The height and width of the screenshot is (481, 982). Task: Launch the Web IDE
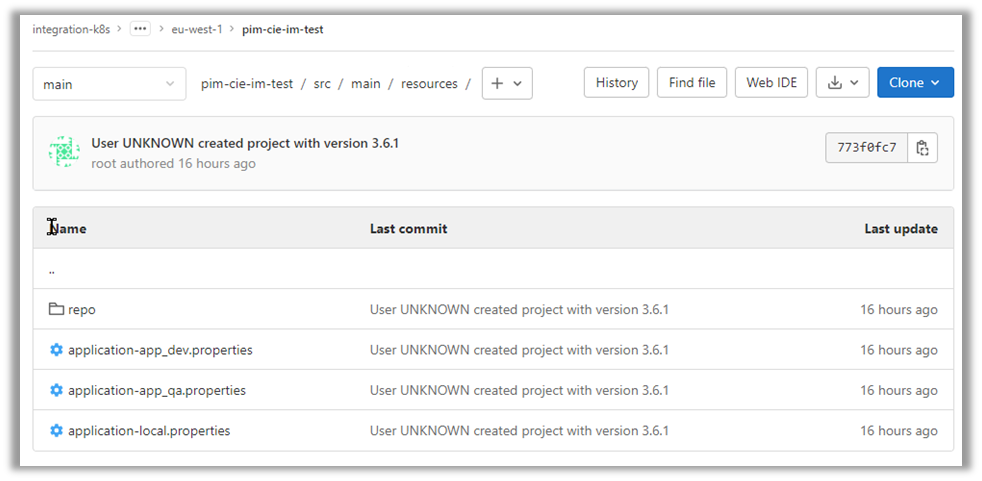point(771,83)
